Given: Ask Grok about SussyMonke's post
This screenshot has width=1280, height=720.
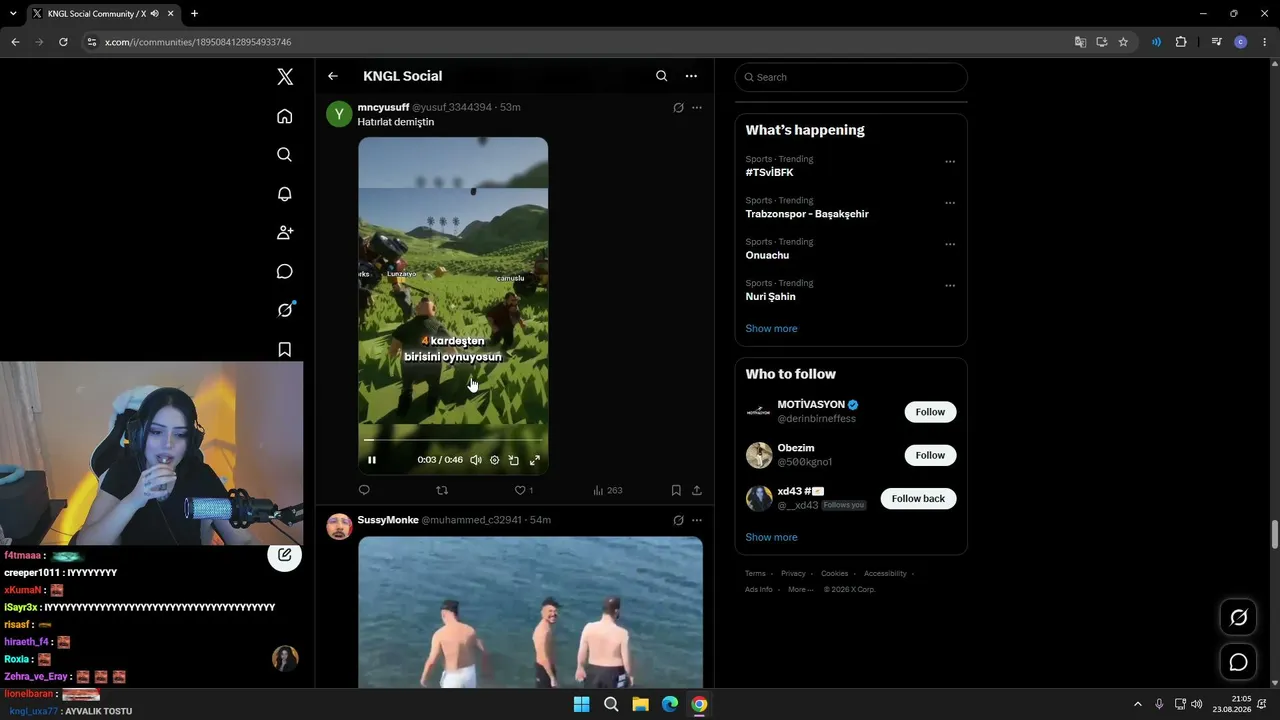Looking at the screenshot, I should point(678,520).
